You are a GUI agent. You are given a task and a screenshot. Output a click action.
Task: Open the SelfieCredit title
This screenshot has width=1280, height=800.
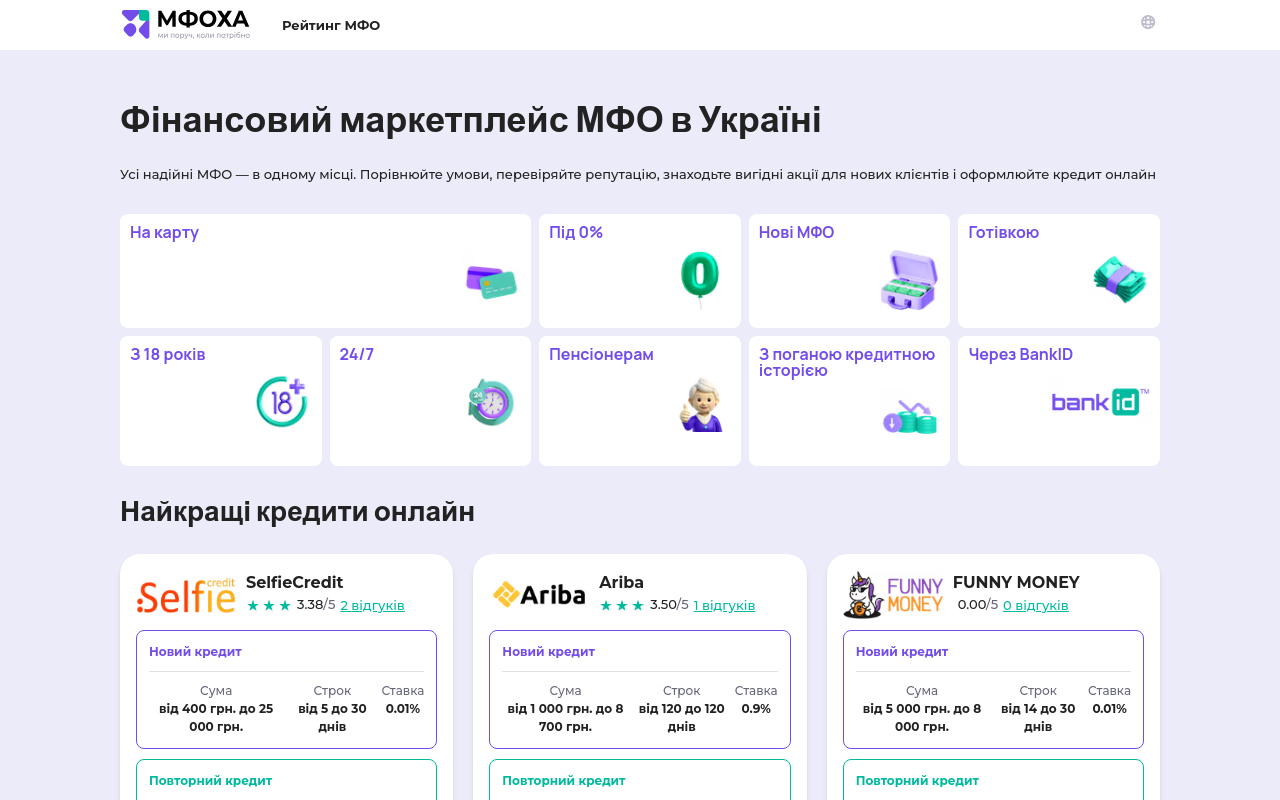click(294, 582)
